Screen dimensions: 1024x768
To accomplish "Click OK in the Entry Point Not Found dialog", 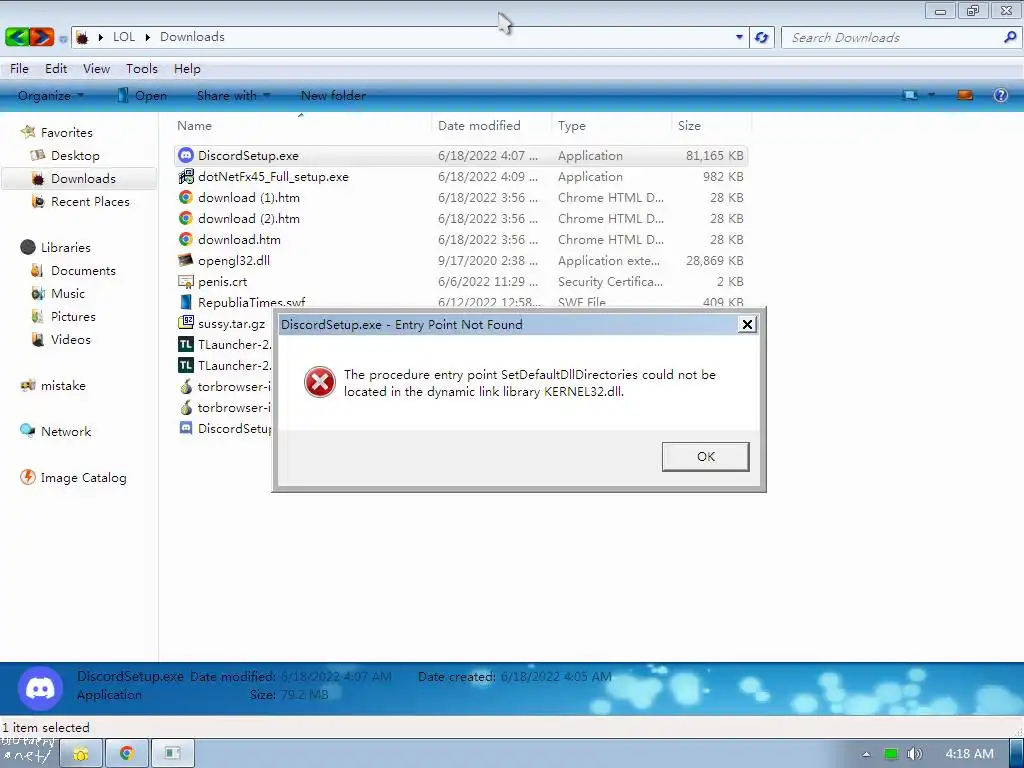I will coord(705,456).
